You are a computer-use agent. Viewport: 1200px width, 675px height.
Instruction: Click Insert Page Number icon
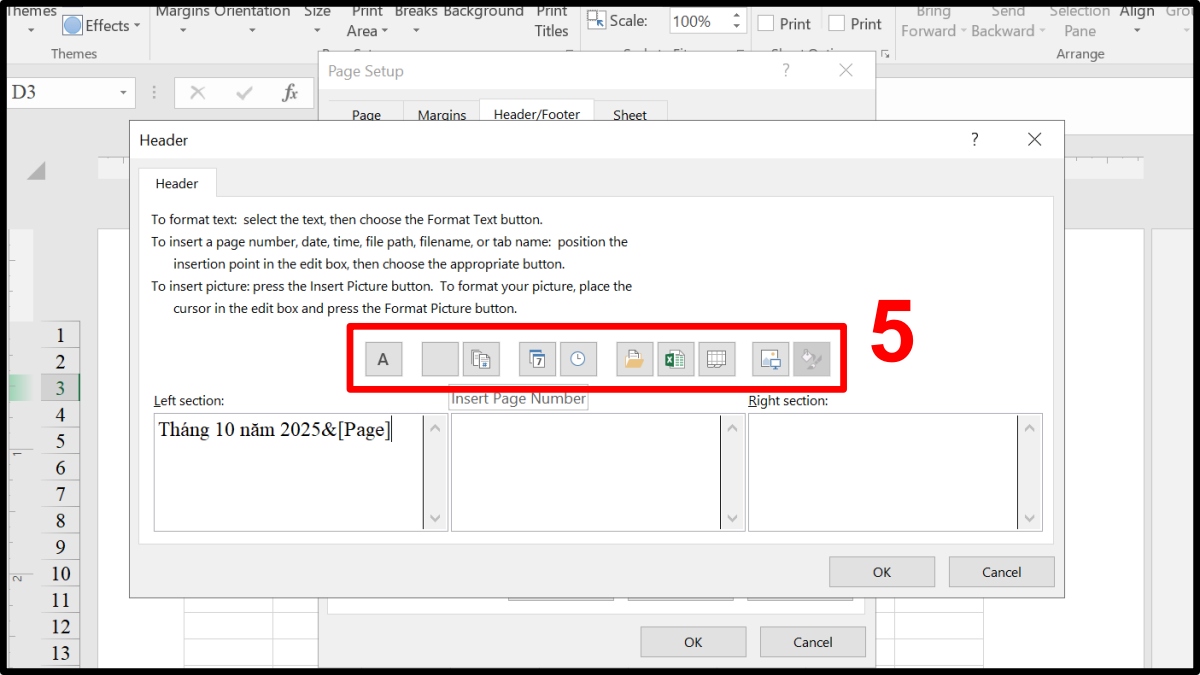click(440, 358)
